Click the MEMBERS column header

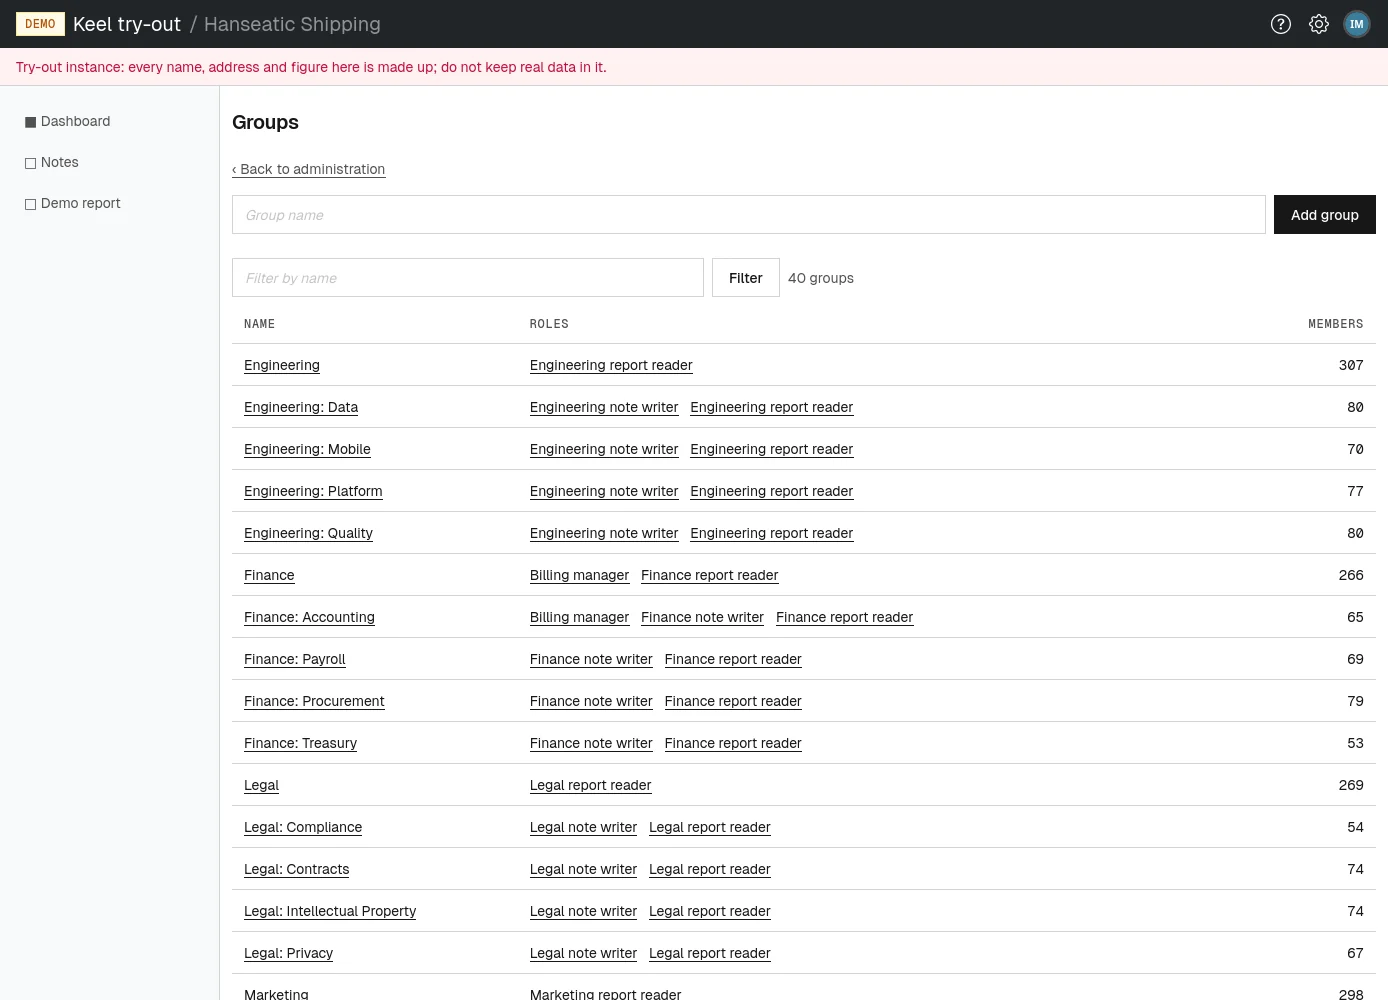click(1336, 324)
